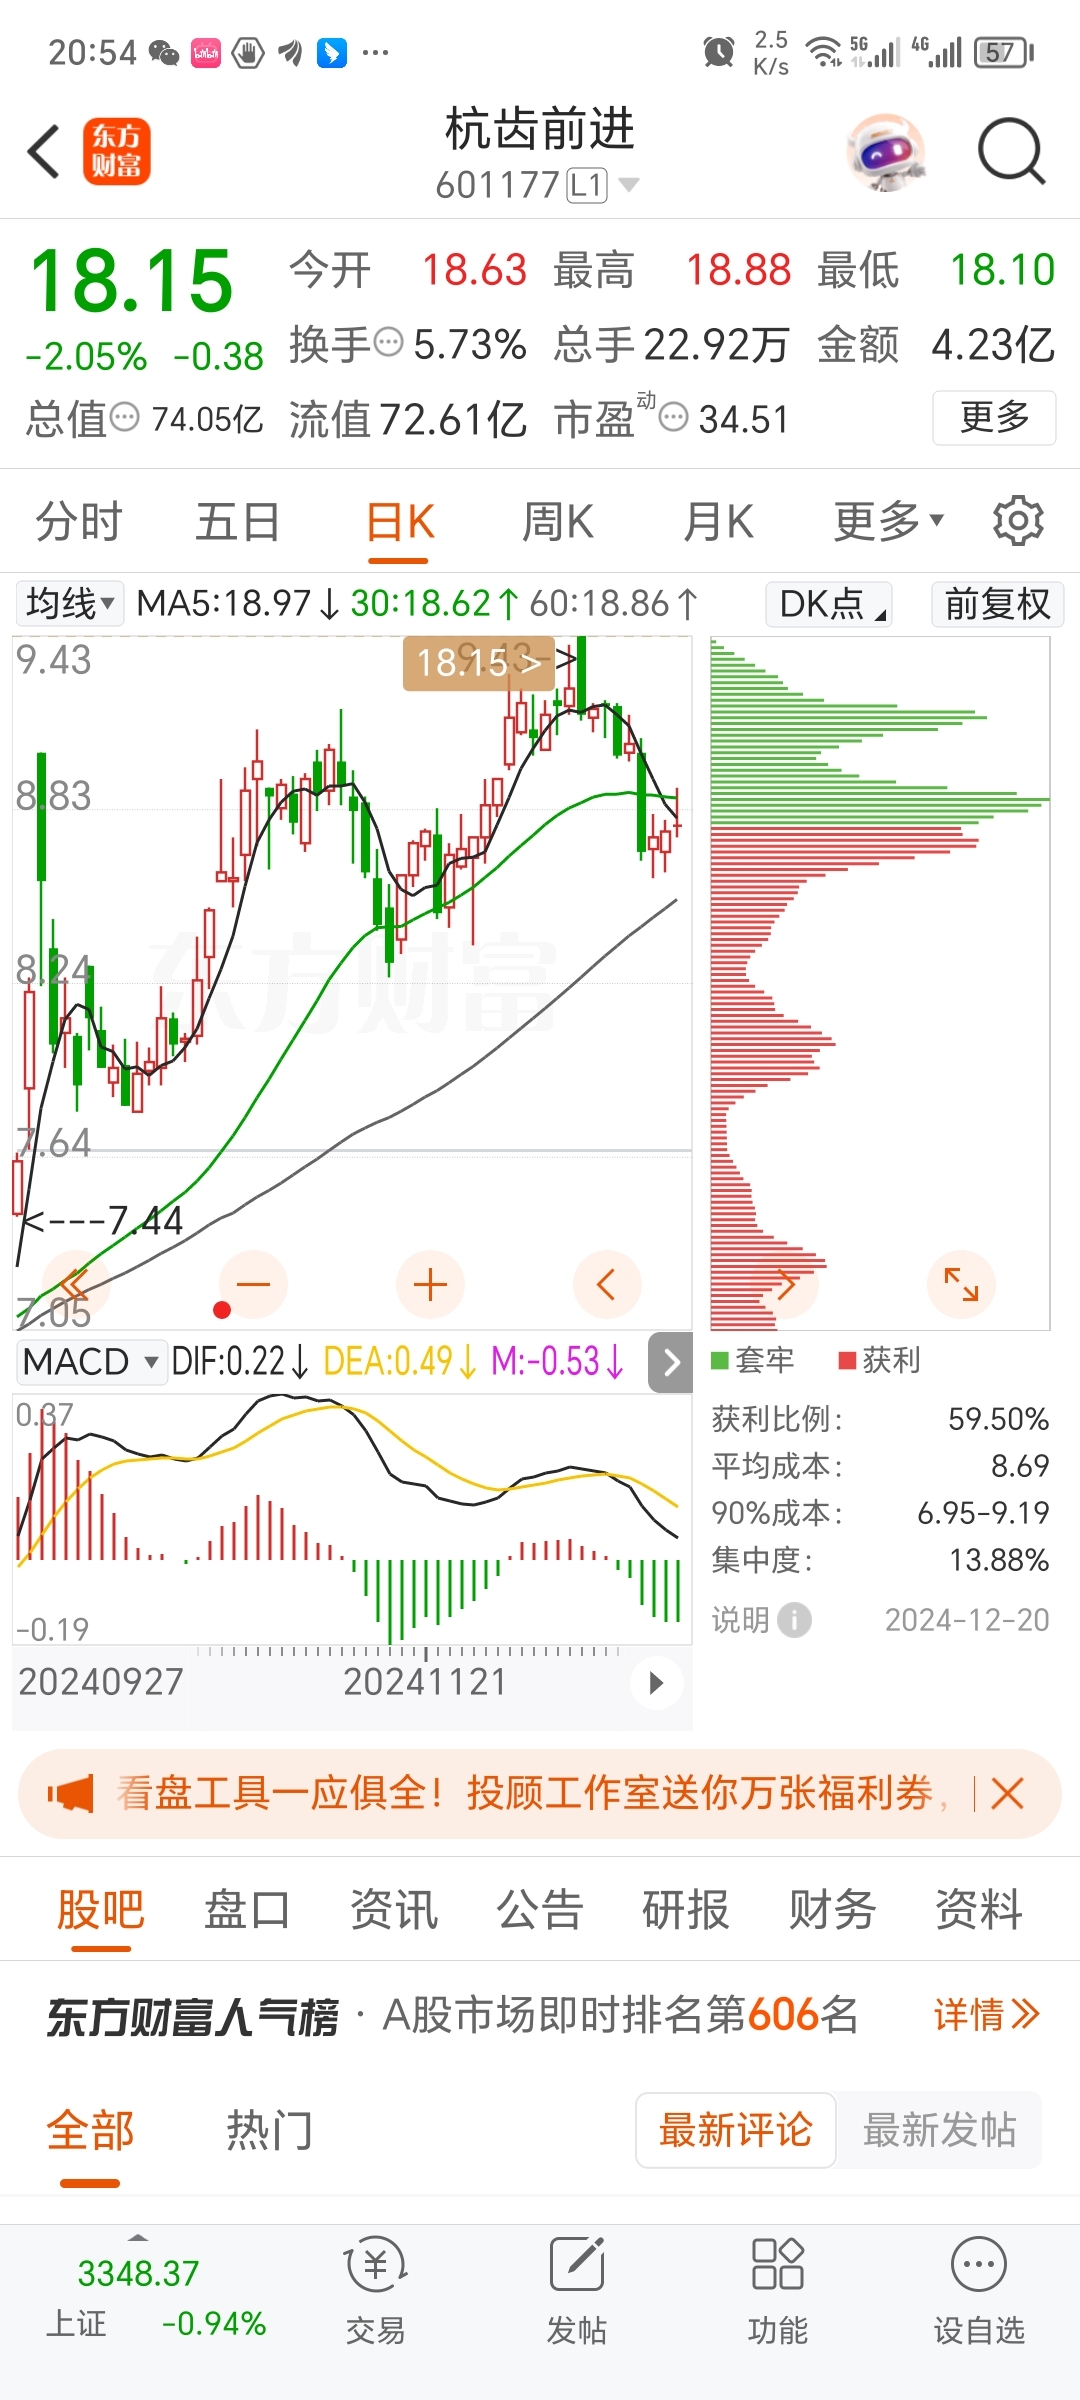This screenshot has height=2400, width=1080.
Task: Change the 前复权 adjustment mode
Action: [x=997, y=604]
